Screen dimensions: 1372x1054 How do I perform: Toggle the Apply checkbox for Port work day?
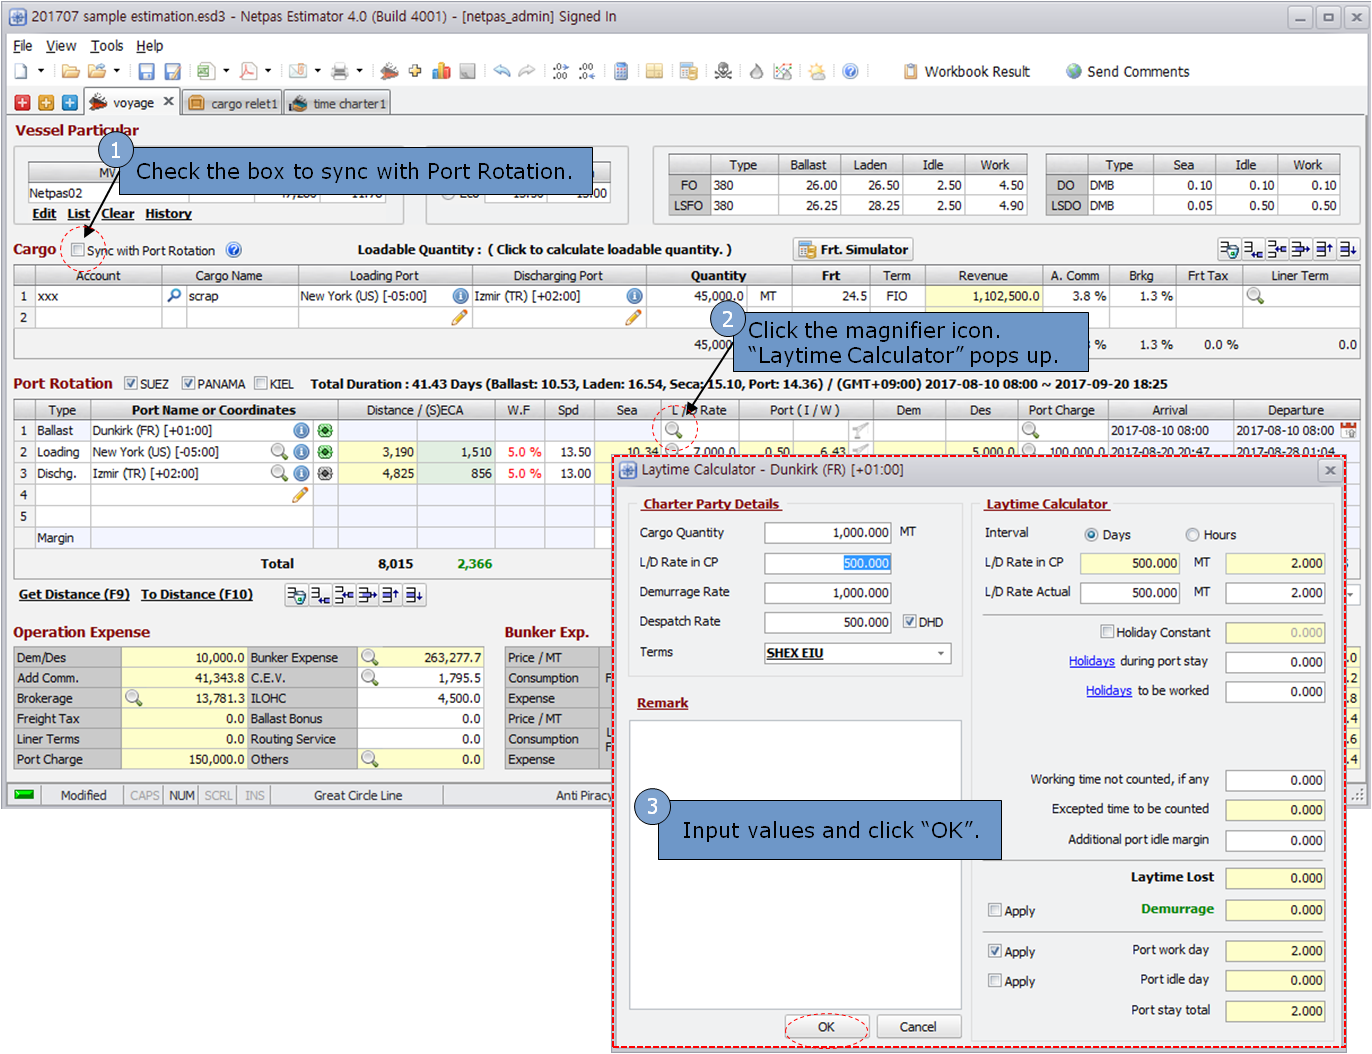coord(994,951)
